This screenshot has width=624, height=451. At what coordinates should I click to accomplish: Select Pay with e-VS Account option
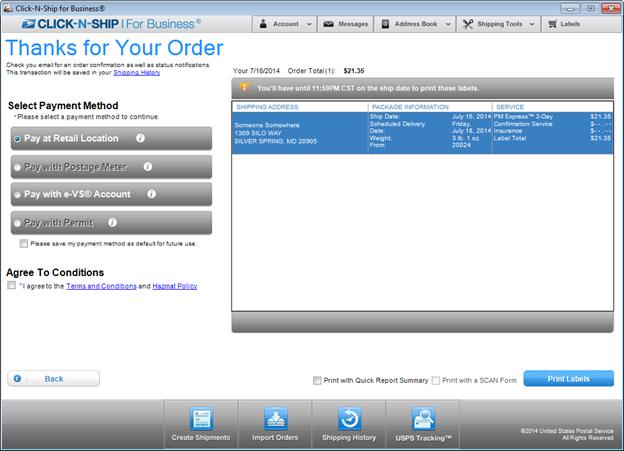click(x=17, y=195)
